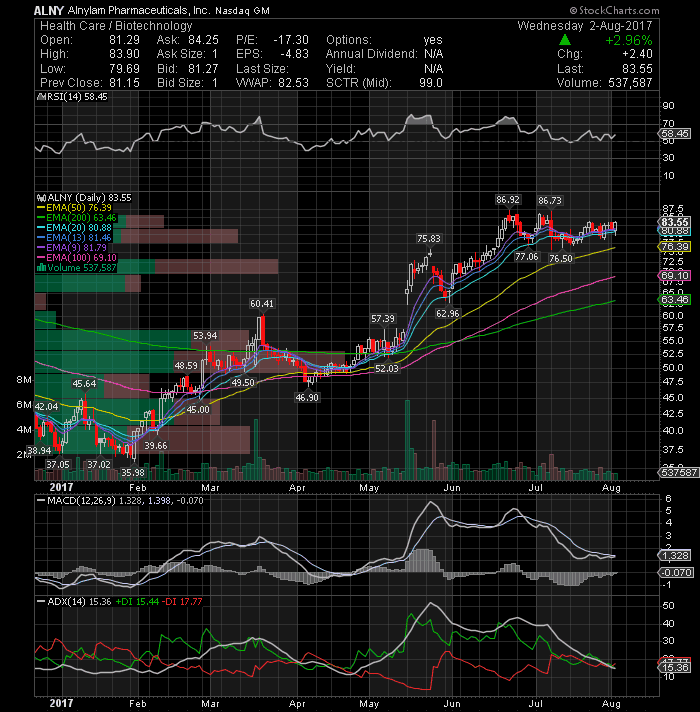Click the EMA(9) 81.79 legend entry
The image size is (700, 712).
(72, 247)
